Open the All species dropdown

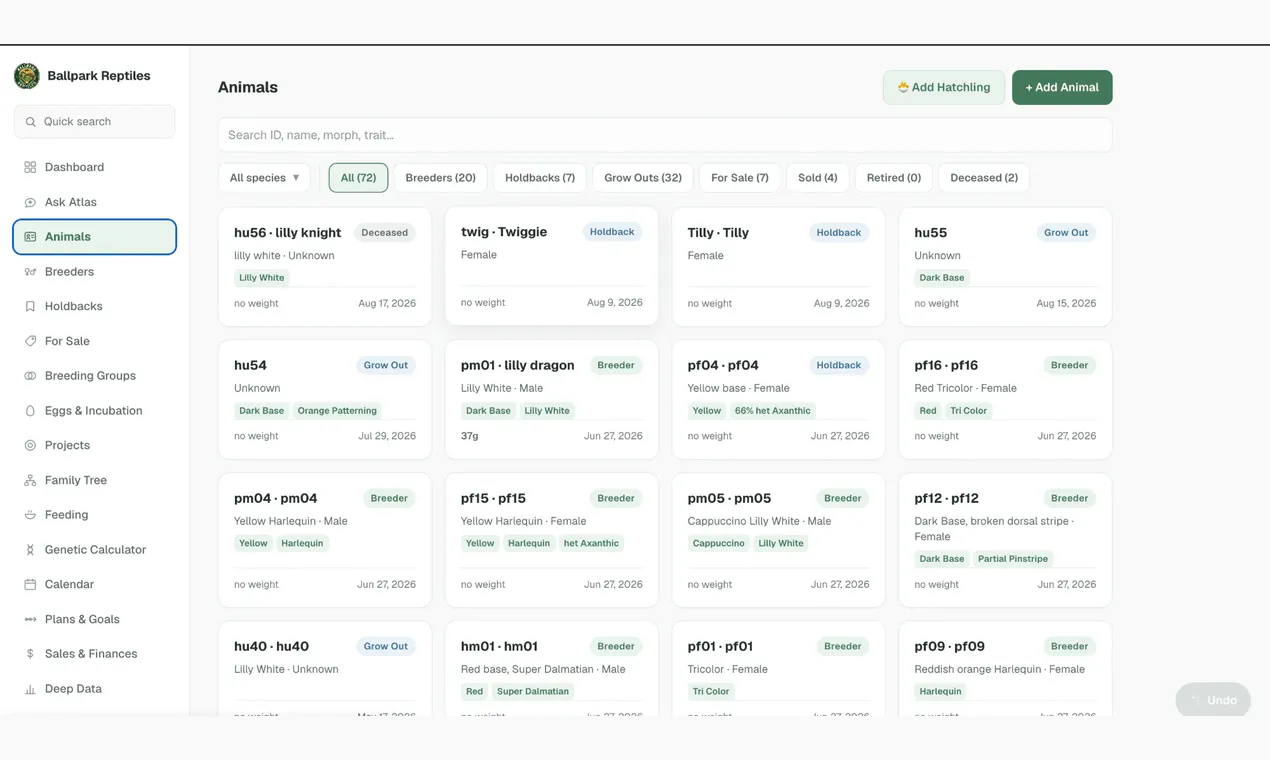264,178
